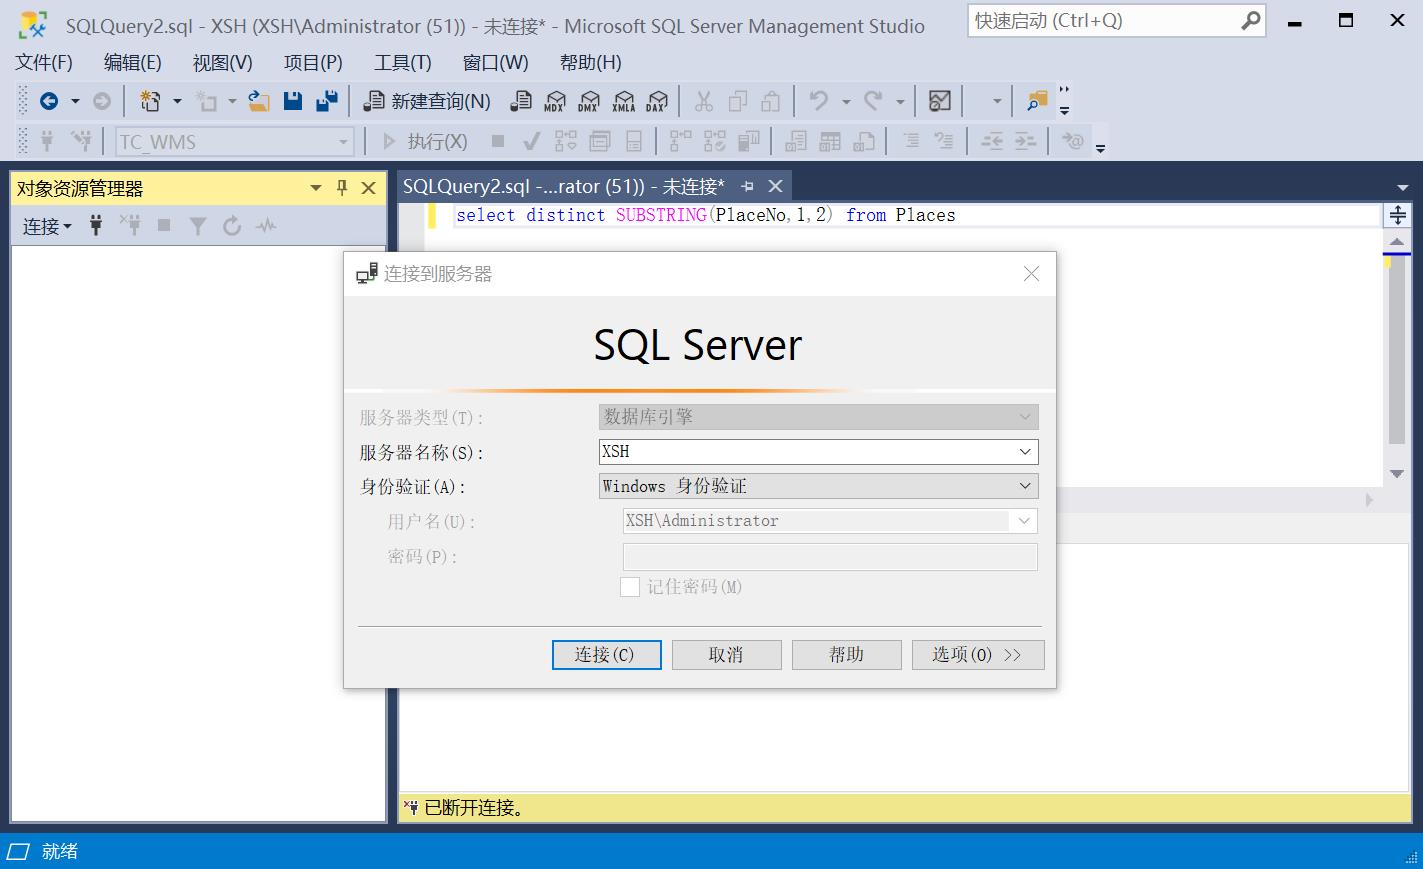Pin the SQLQuery2.sql tab
This screenshot has width=1423, height=869.
click(x=747, y=186)
